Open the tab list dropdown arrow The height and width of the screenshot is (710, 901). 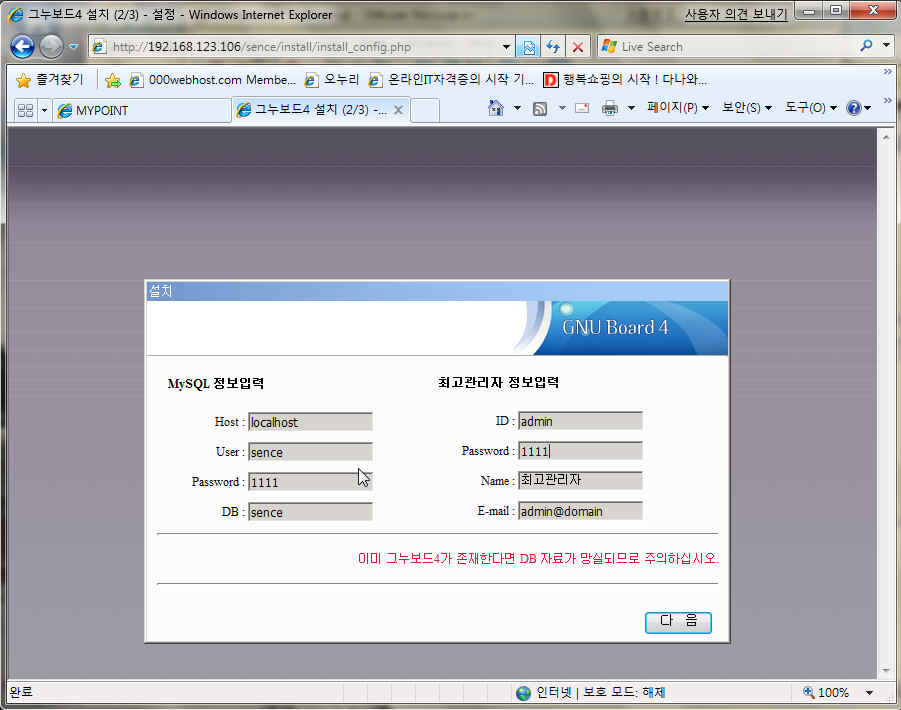tap(44, 110)
